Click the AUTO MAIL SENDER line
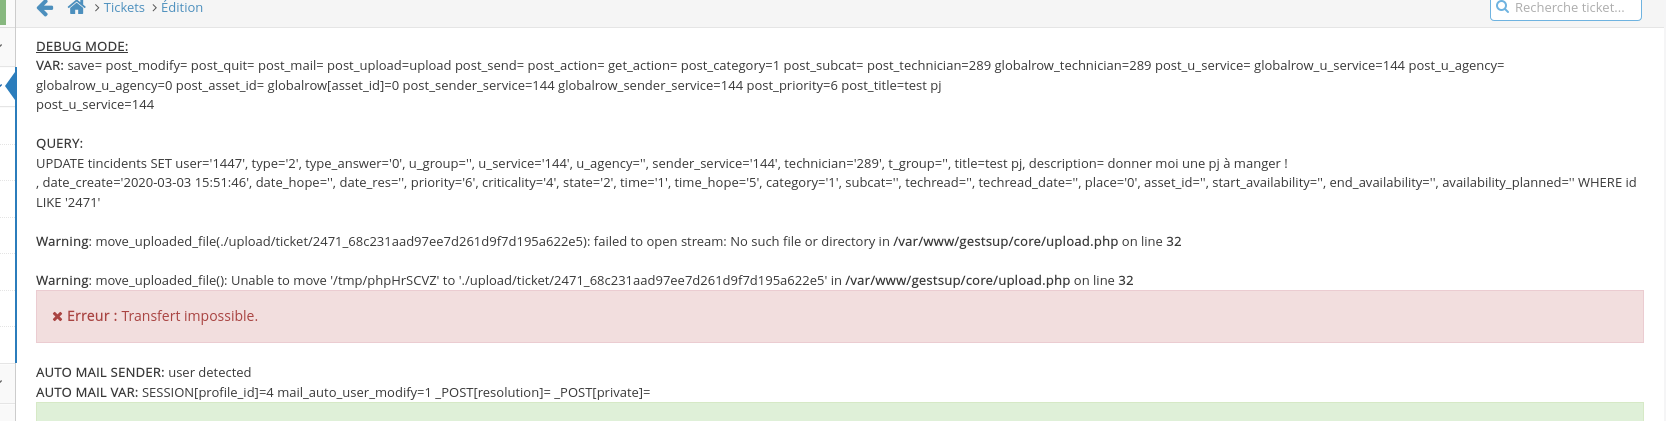This screenshot has height=421, width=1666. coord(143,372)
